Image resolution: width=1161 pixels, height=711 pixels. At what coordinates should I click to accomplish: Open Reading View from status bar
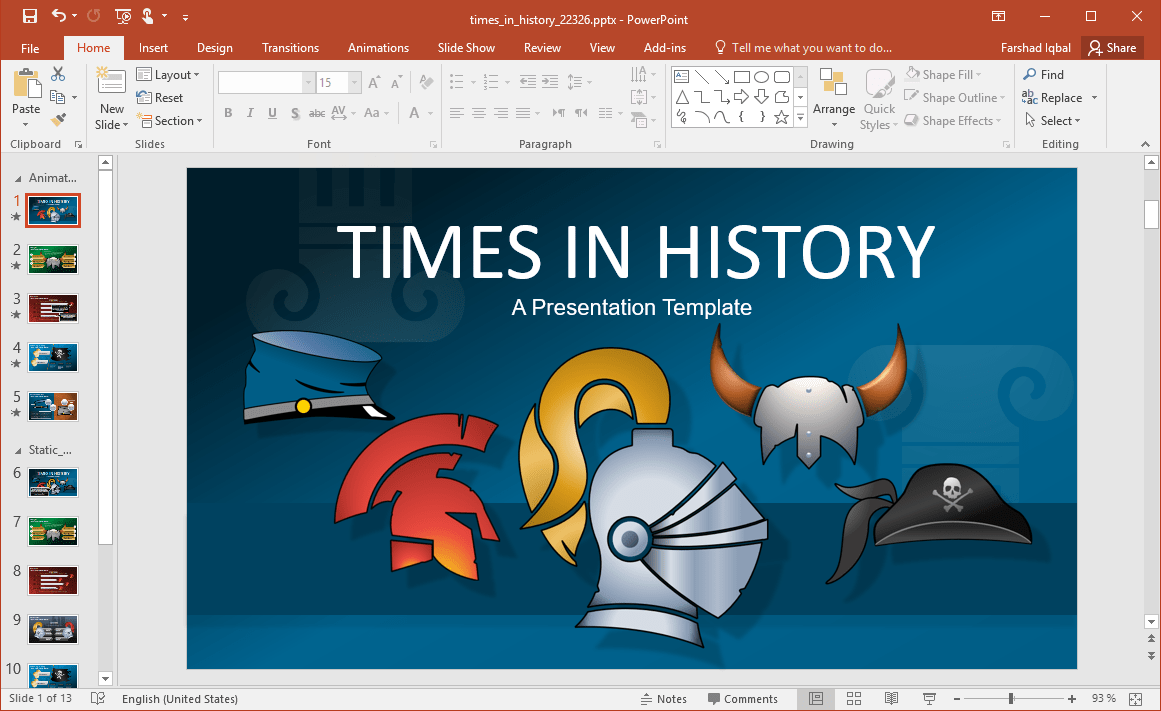pos(891,698)
